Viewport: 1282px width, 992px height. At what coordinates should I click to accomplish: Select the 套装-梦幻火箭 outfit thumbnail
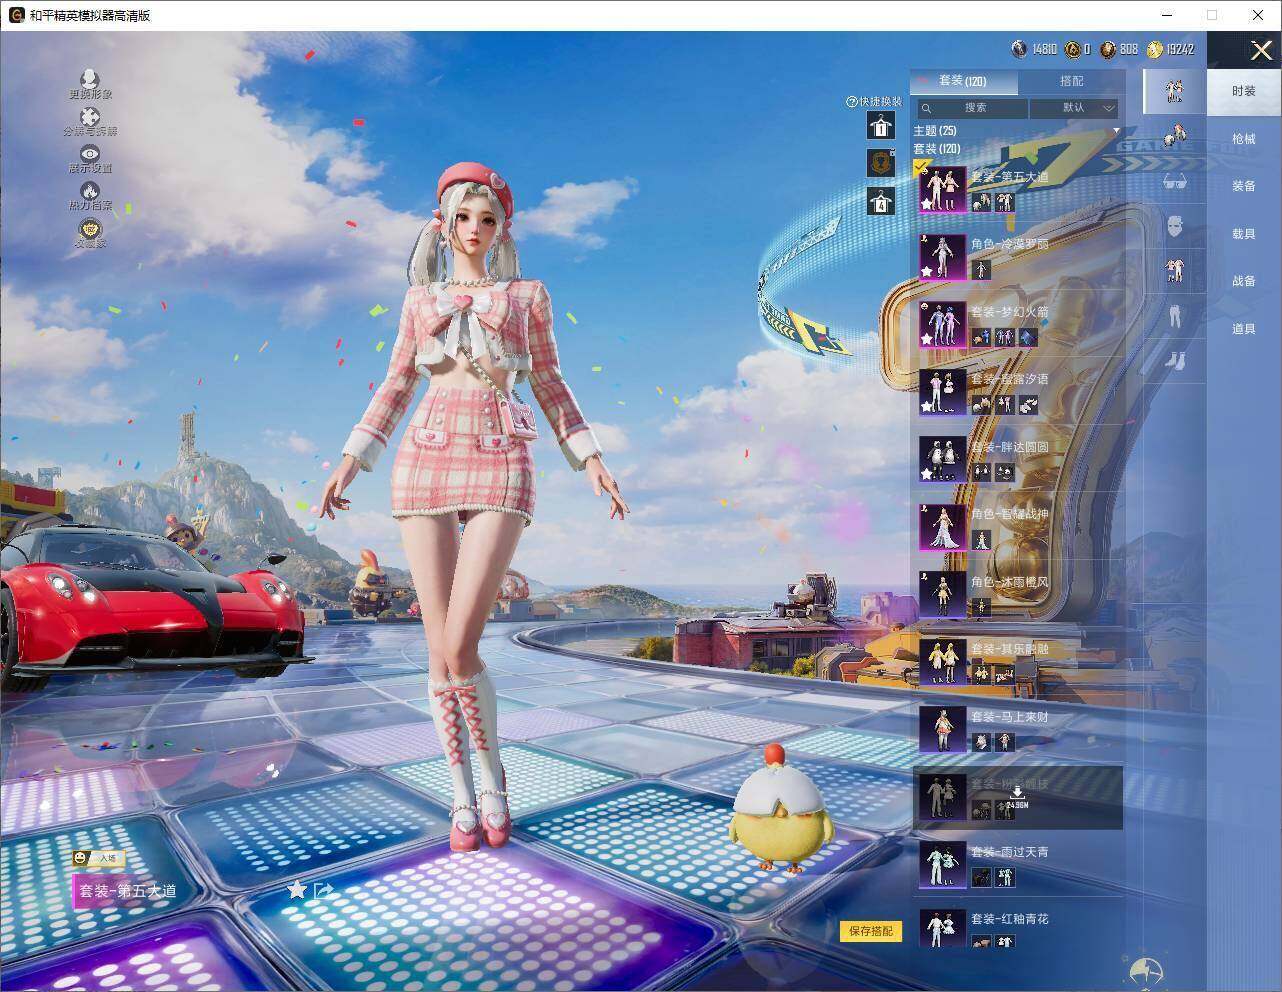942,324
